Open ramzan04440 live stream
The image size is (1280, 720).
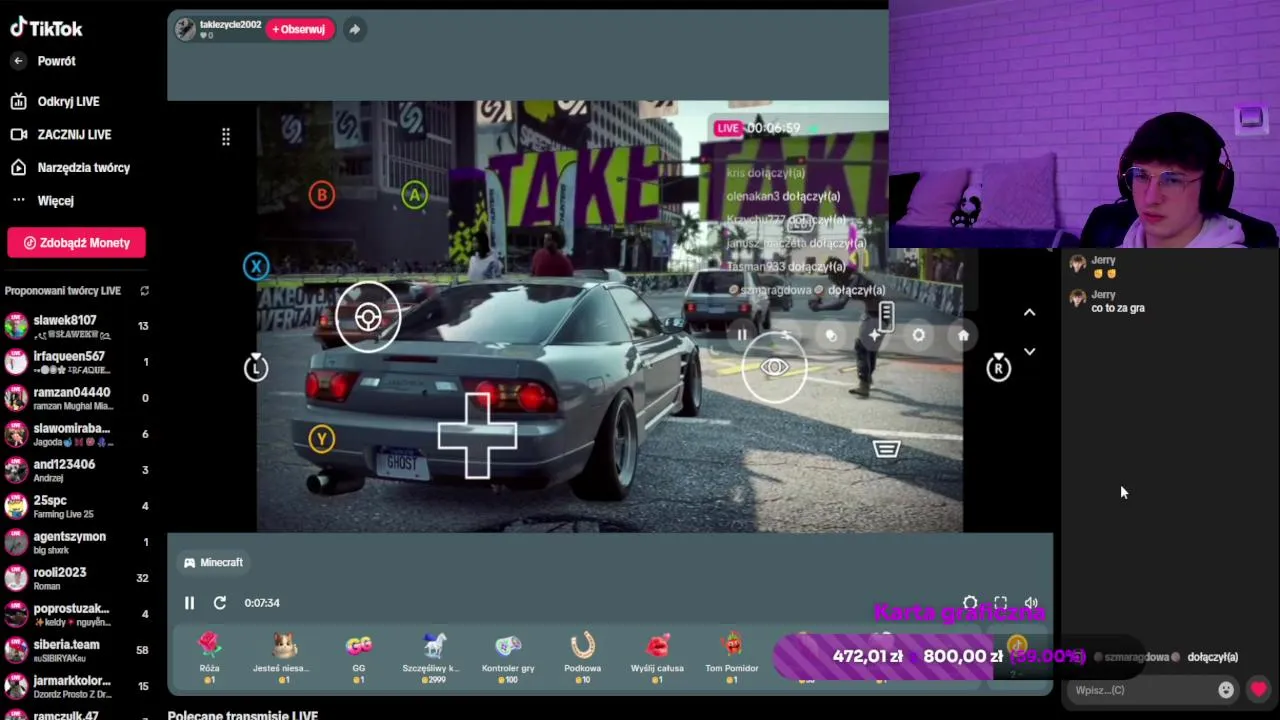(x=76, y=399)
